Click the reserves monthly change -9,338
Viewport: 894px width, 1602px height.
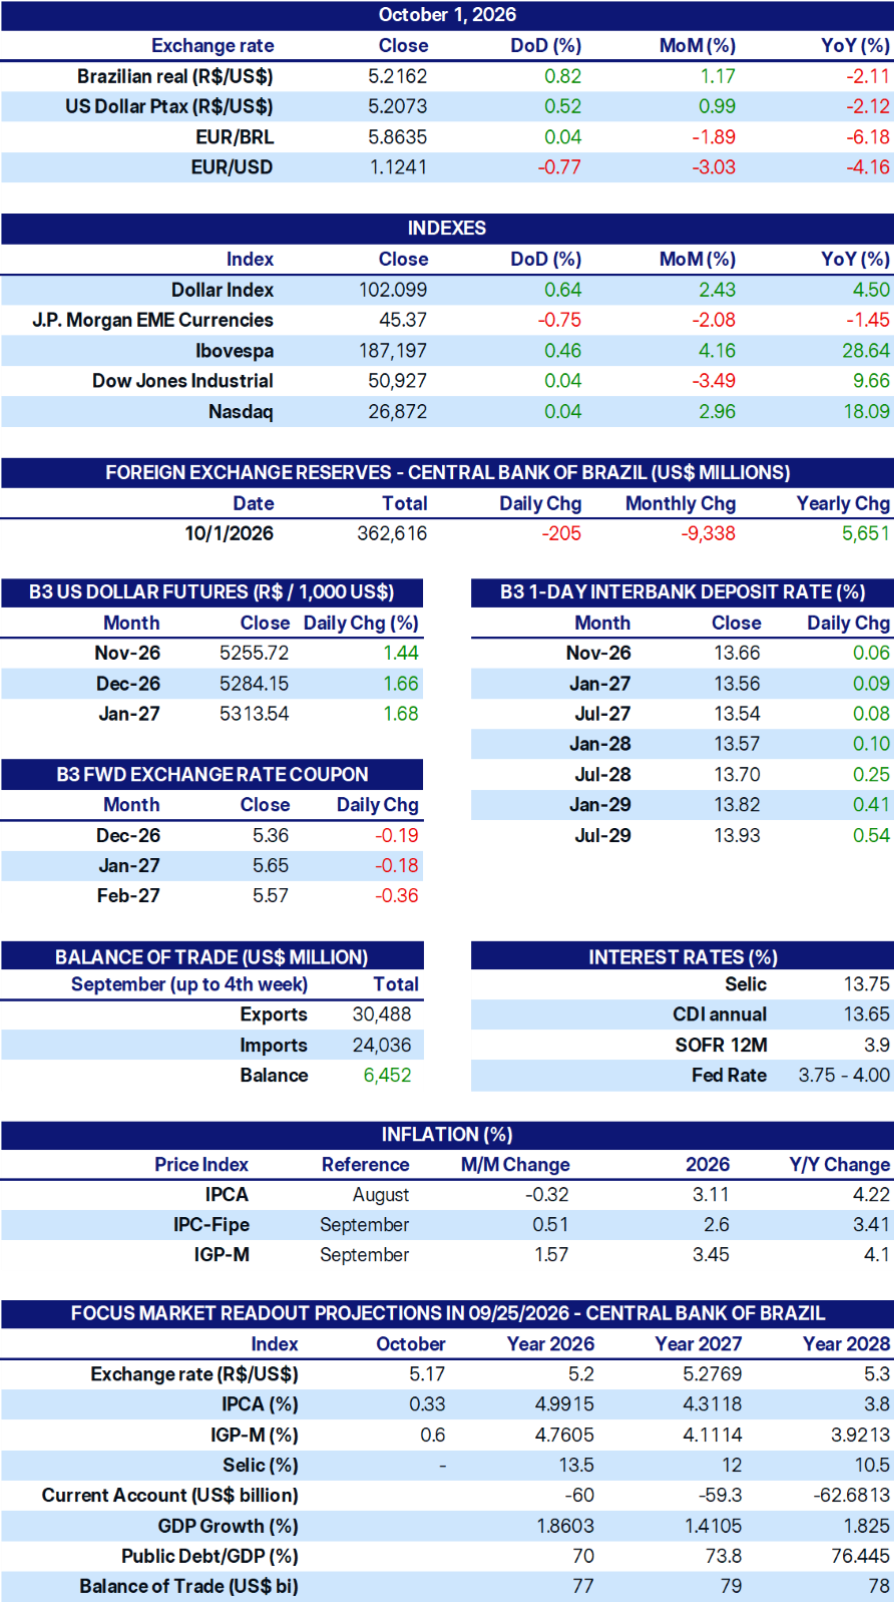pyautogui.click(x=708, y=534)
